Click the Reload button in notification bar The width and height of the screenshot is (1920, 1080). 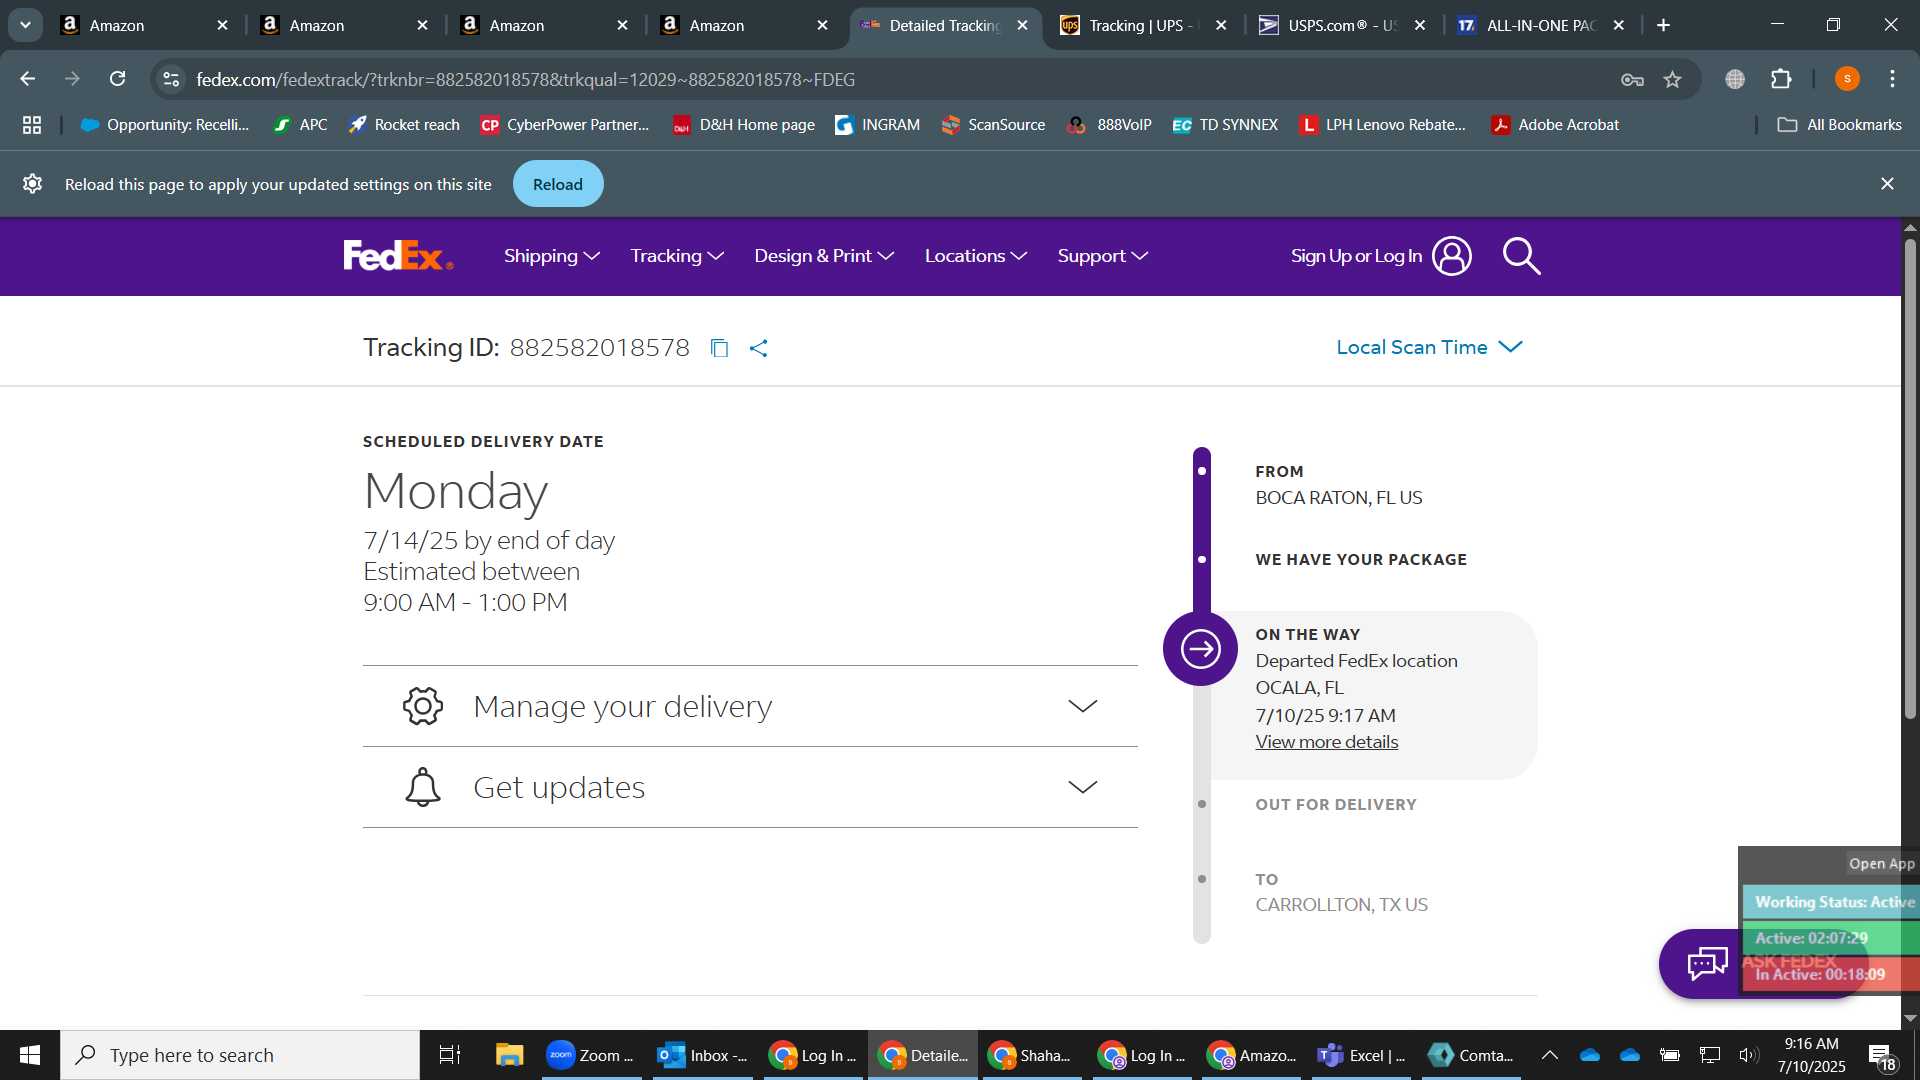click(558, 184)
